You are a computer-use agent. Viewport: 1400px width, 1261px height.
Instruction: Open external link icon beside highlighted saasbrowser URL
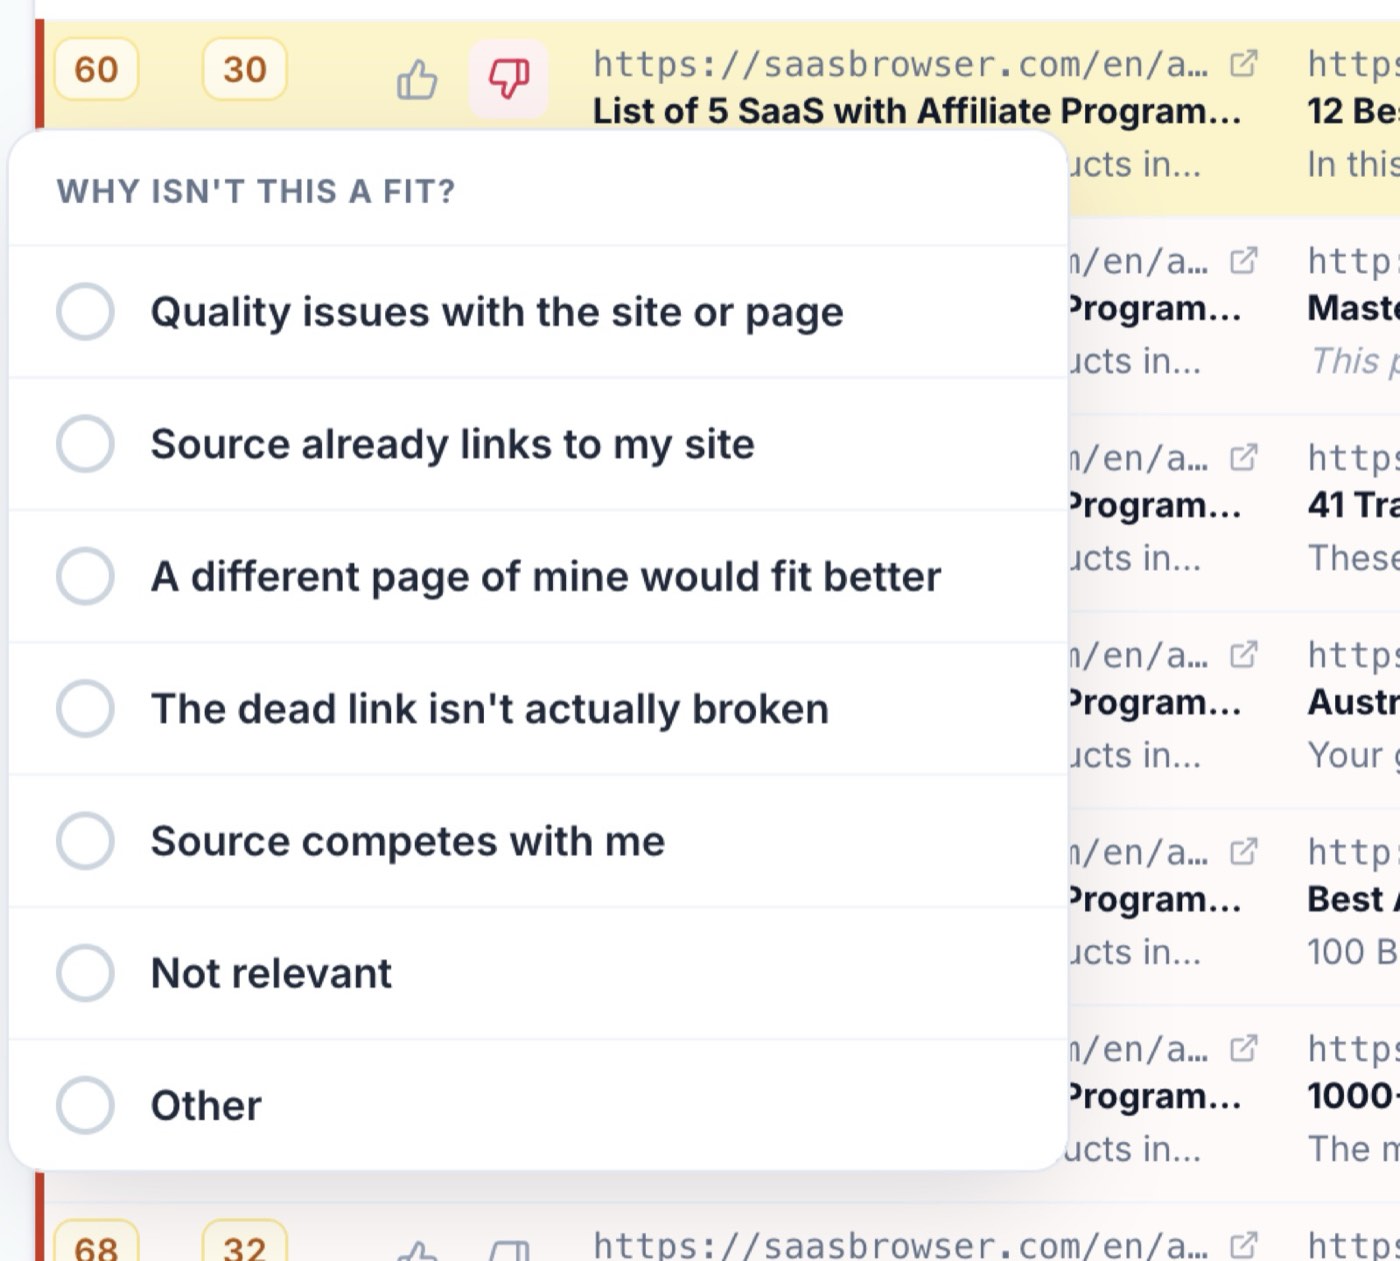click(1243, 64)
